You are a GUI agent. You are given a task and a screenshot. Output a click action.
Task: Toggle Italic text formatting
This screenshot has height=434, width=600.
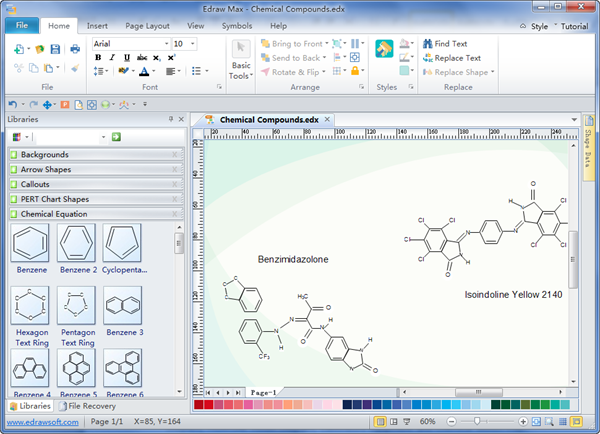[112, 58]
